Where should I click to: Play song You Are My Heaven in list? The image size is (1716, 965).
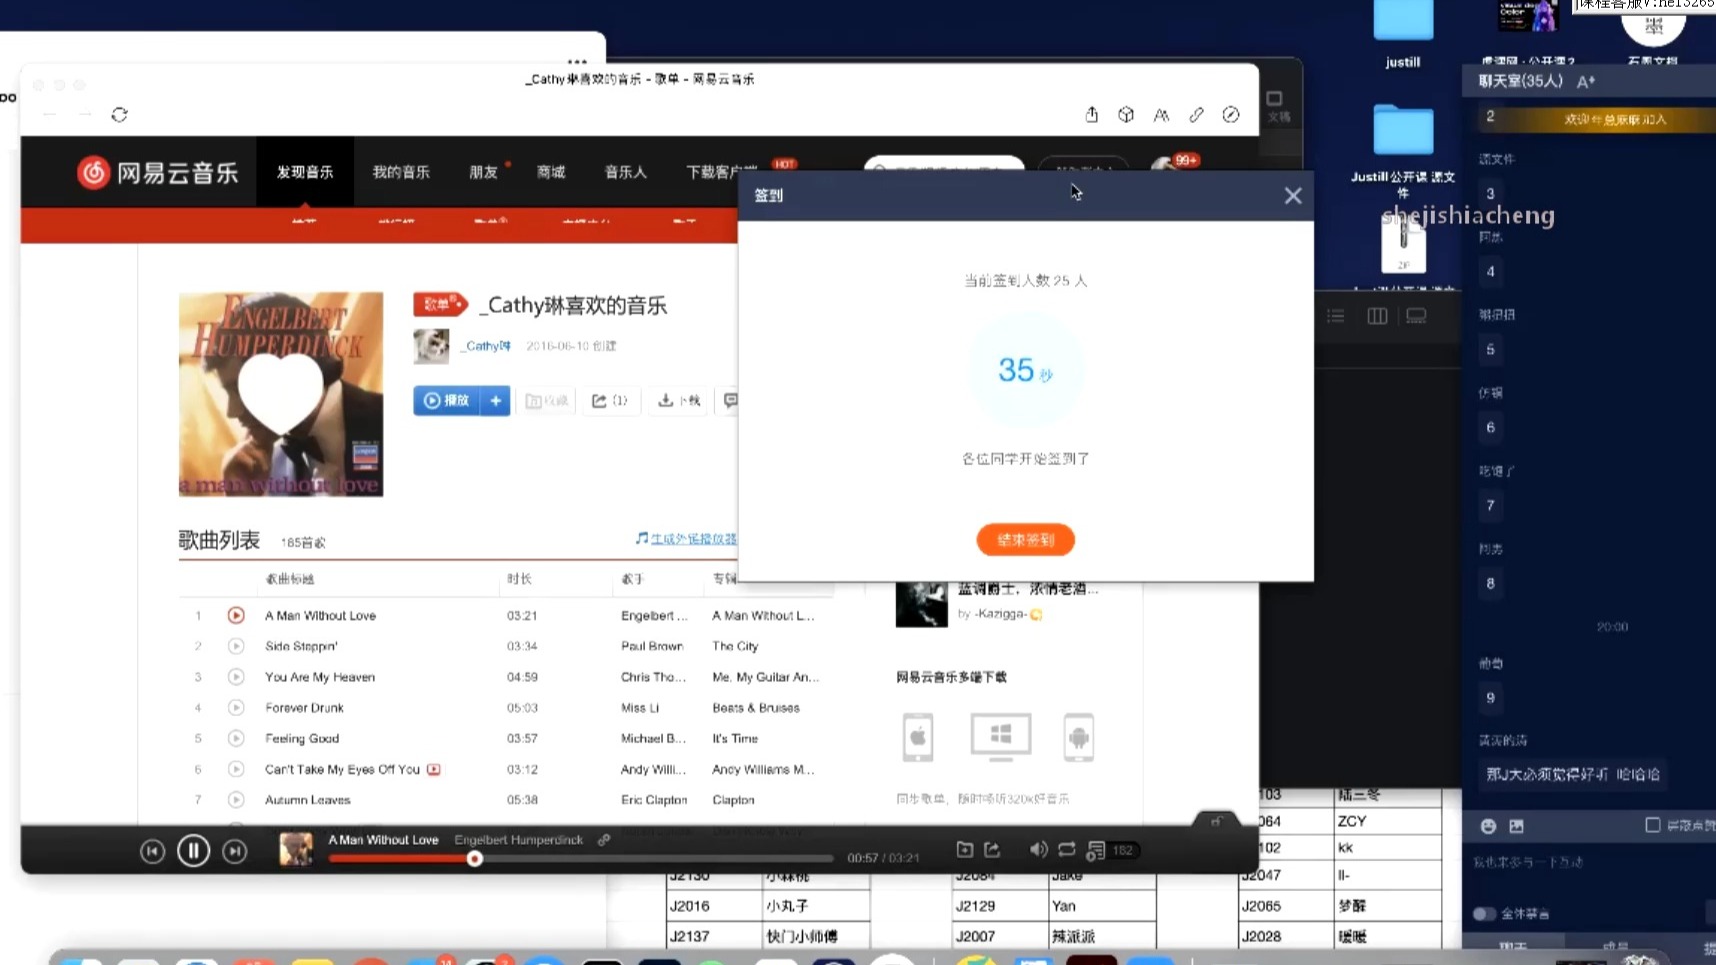(x=236, y=678)
